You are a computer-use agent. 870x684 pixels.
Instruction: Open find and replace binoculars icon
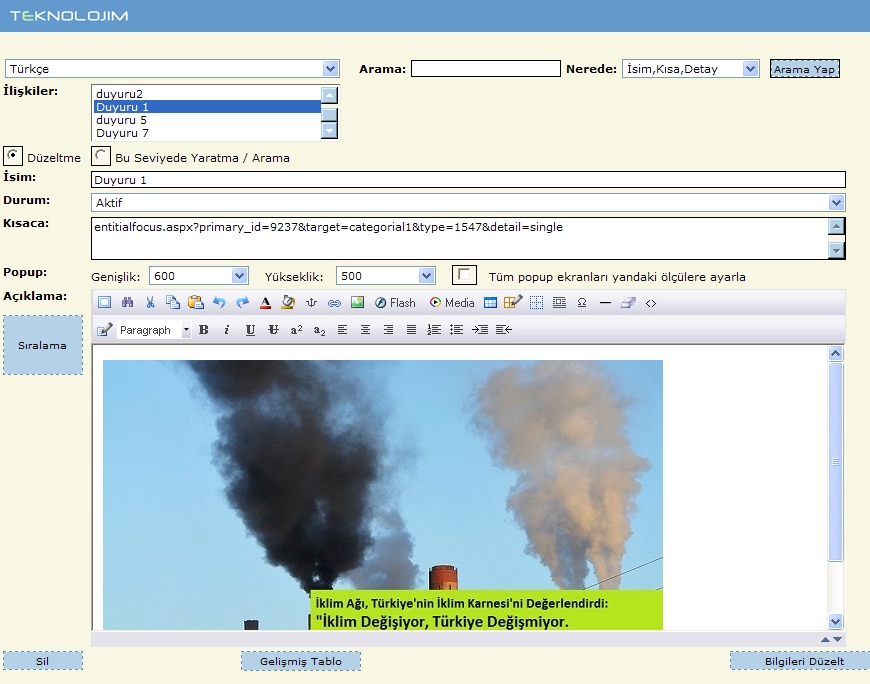pos(128,302)
